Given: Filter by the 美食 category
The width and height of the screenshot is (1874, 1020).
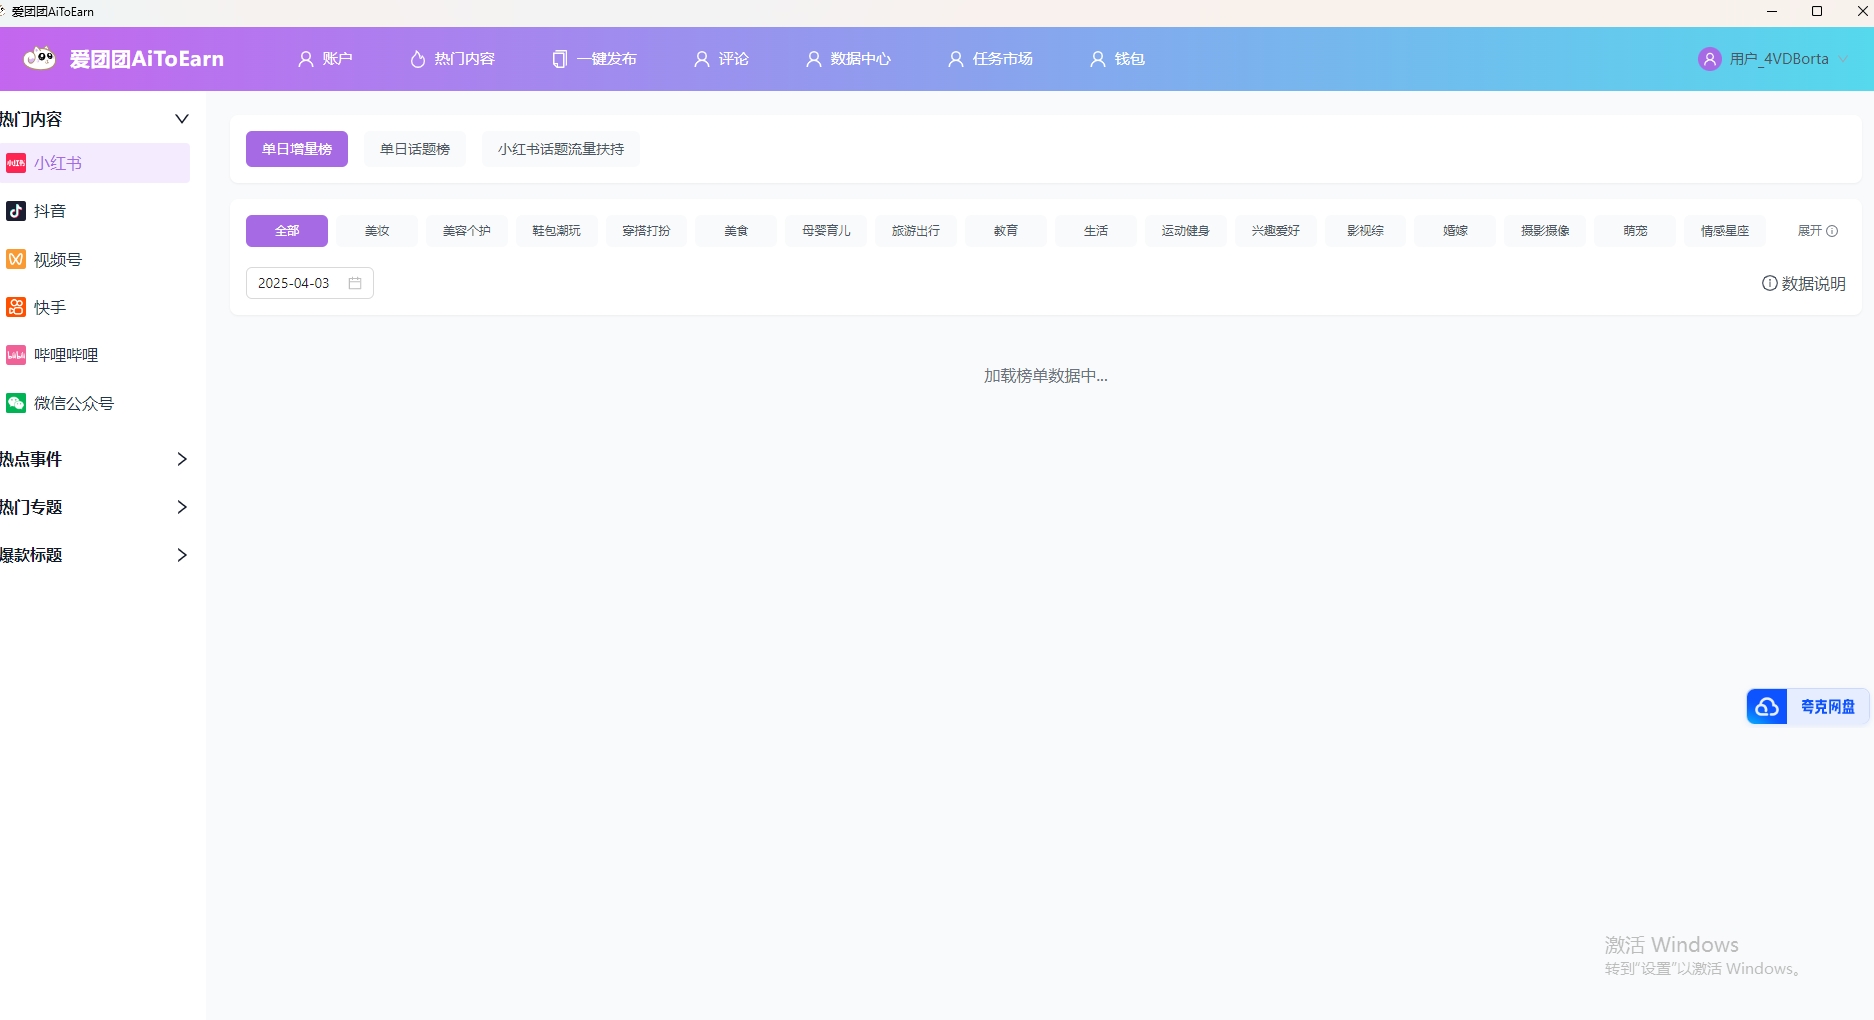Looking at the screenshot, I should click(736, 231).
